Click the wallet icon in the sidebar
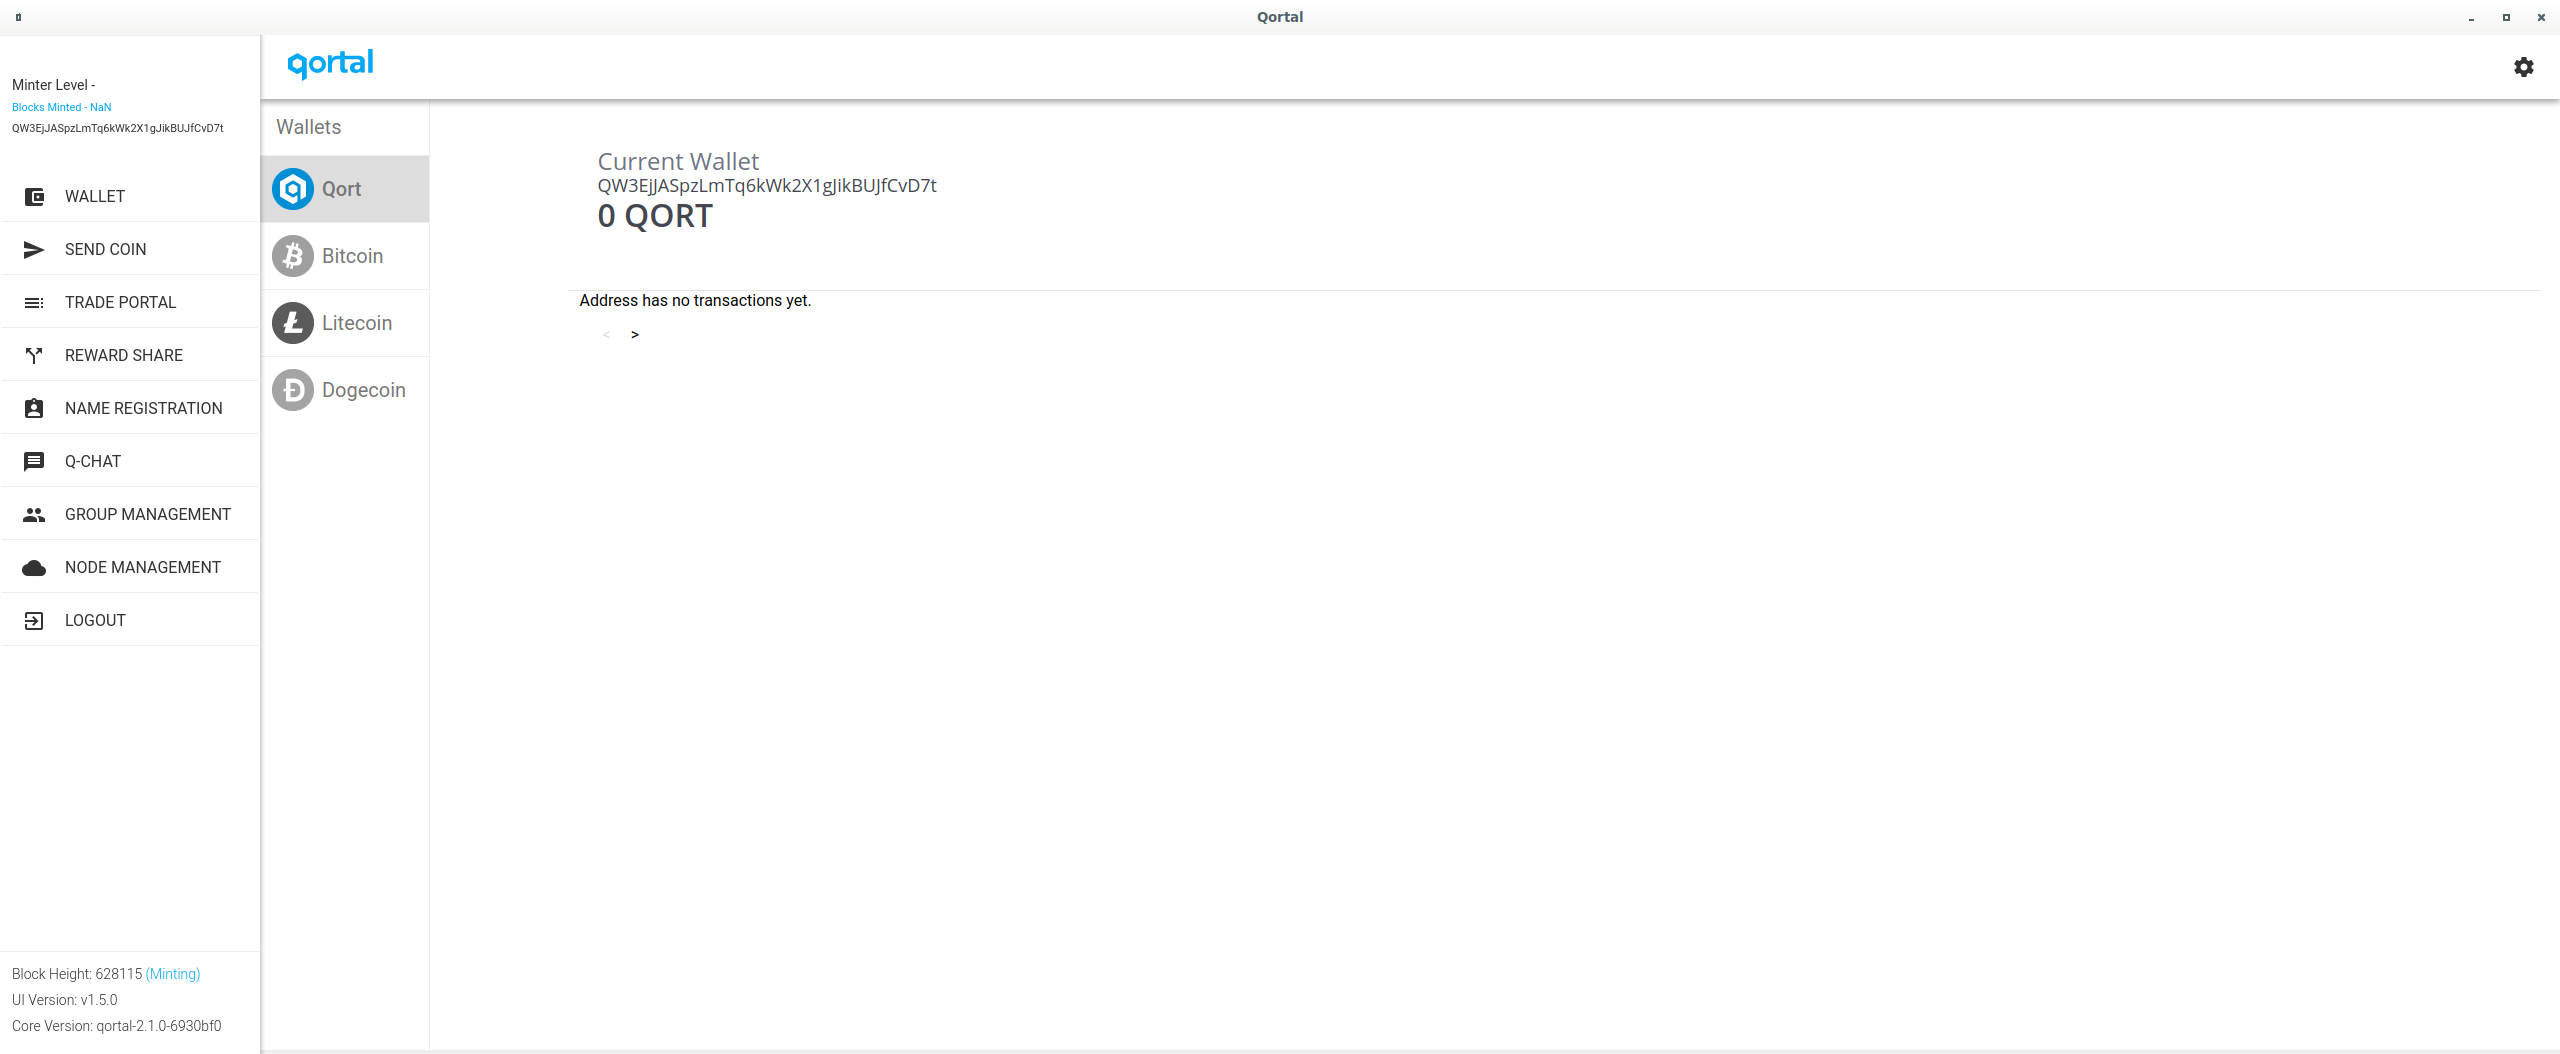Image resolution: width=2560 pixels, height=1054 pixels. 34,197
